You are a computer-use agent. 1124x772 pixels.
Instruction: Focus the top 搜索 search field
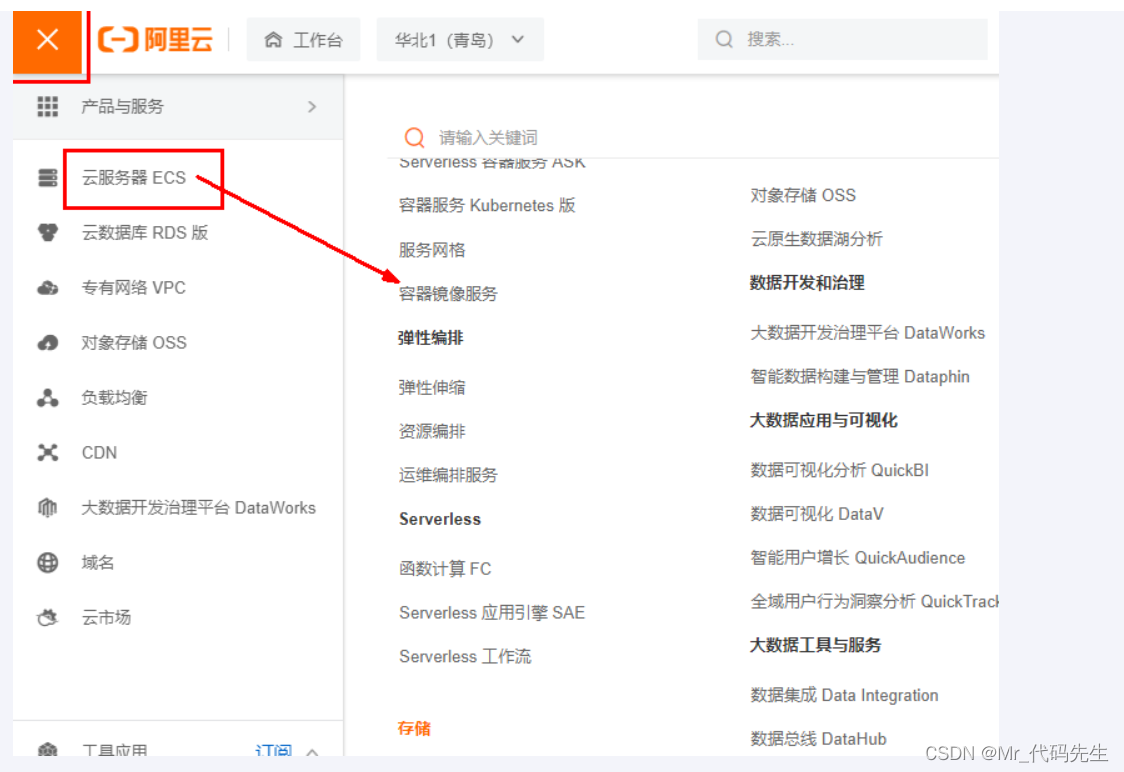click(x=842, y=39)
